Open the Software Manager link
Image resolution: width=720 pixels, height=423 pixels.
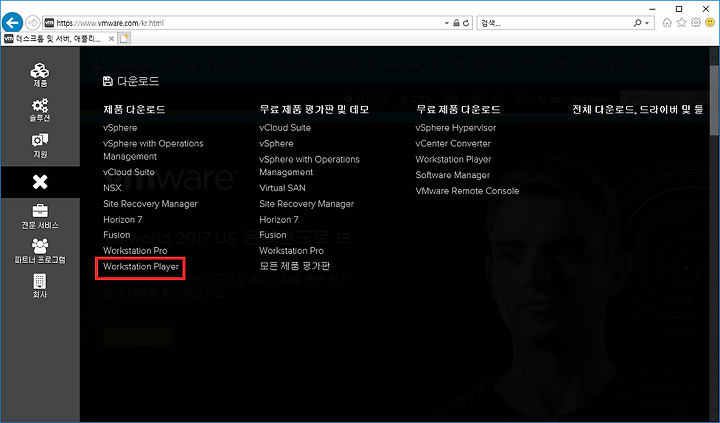(x=452, y=175)
